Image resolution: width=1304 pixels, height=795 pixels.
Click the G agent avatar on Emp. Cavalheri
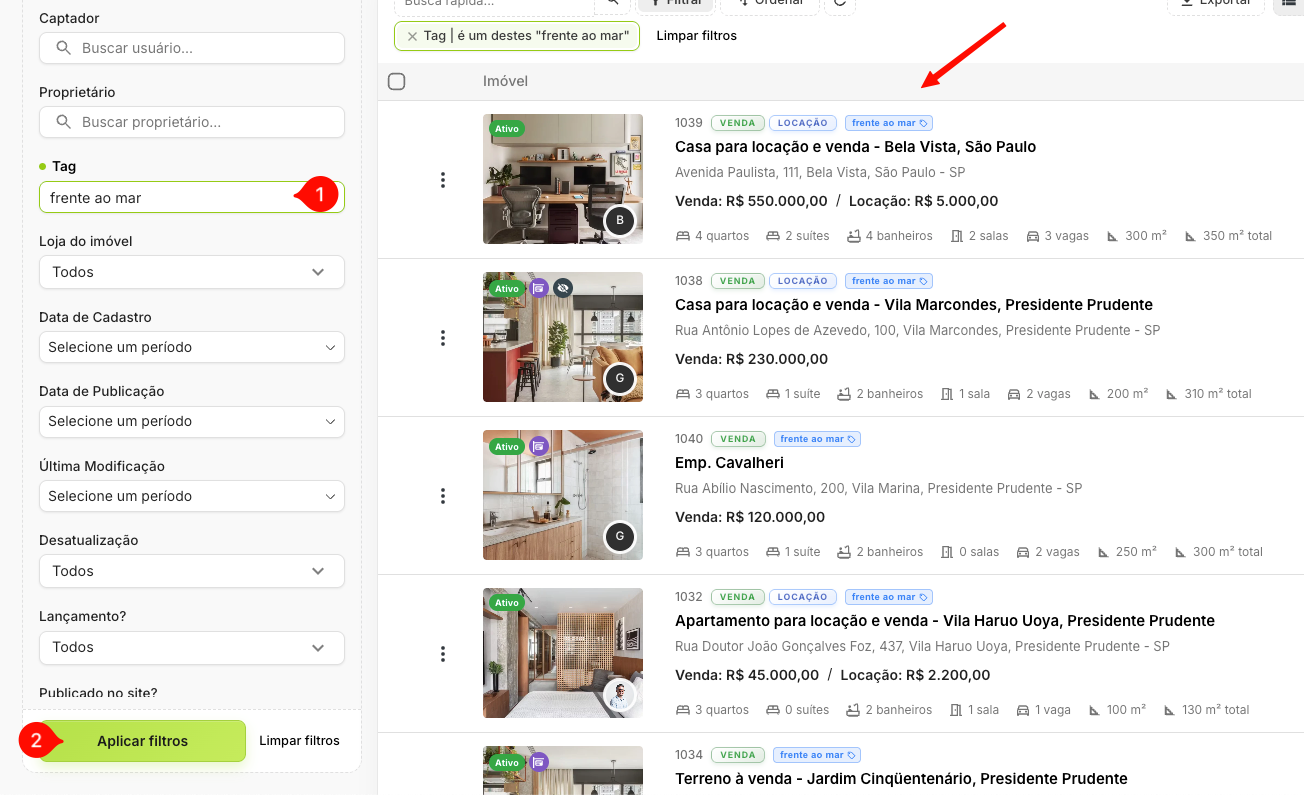coord(620,536)
